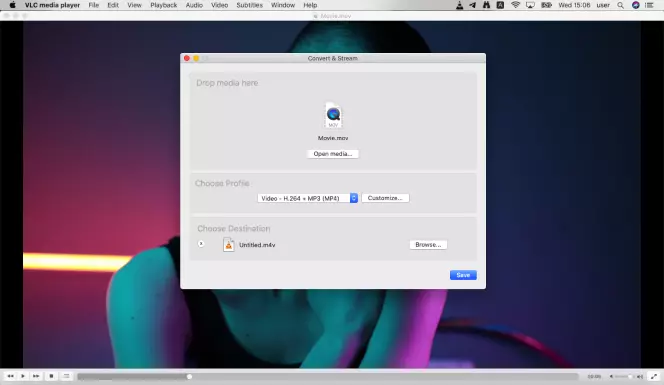Click the letter A input source icon

tap(500, 5)
